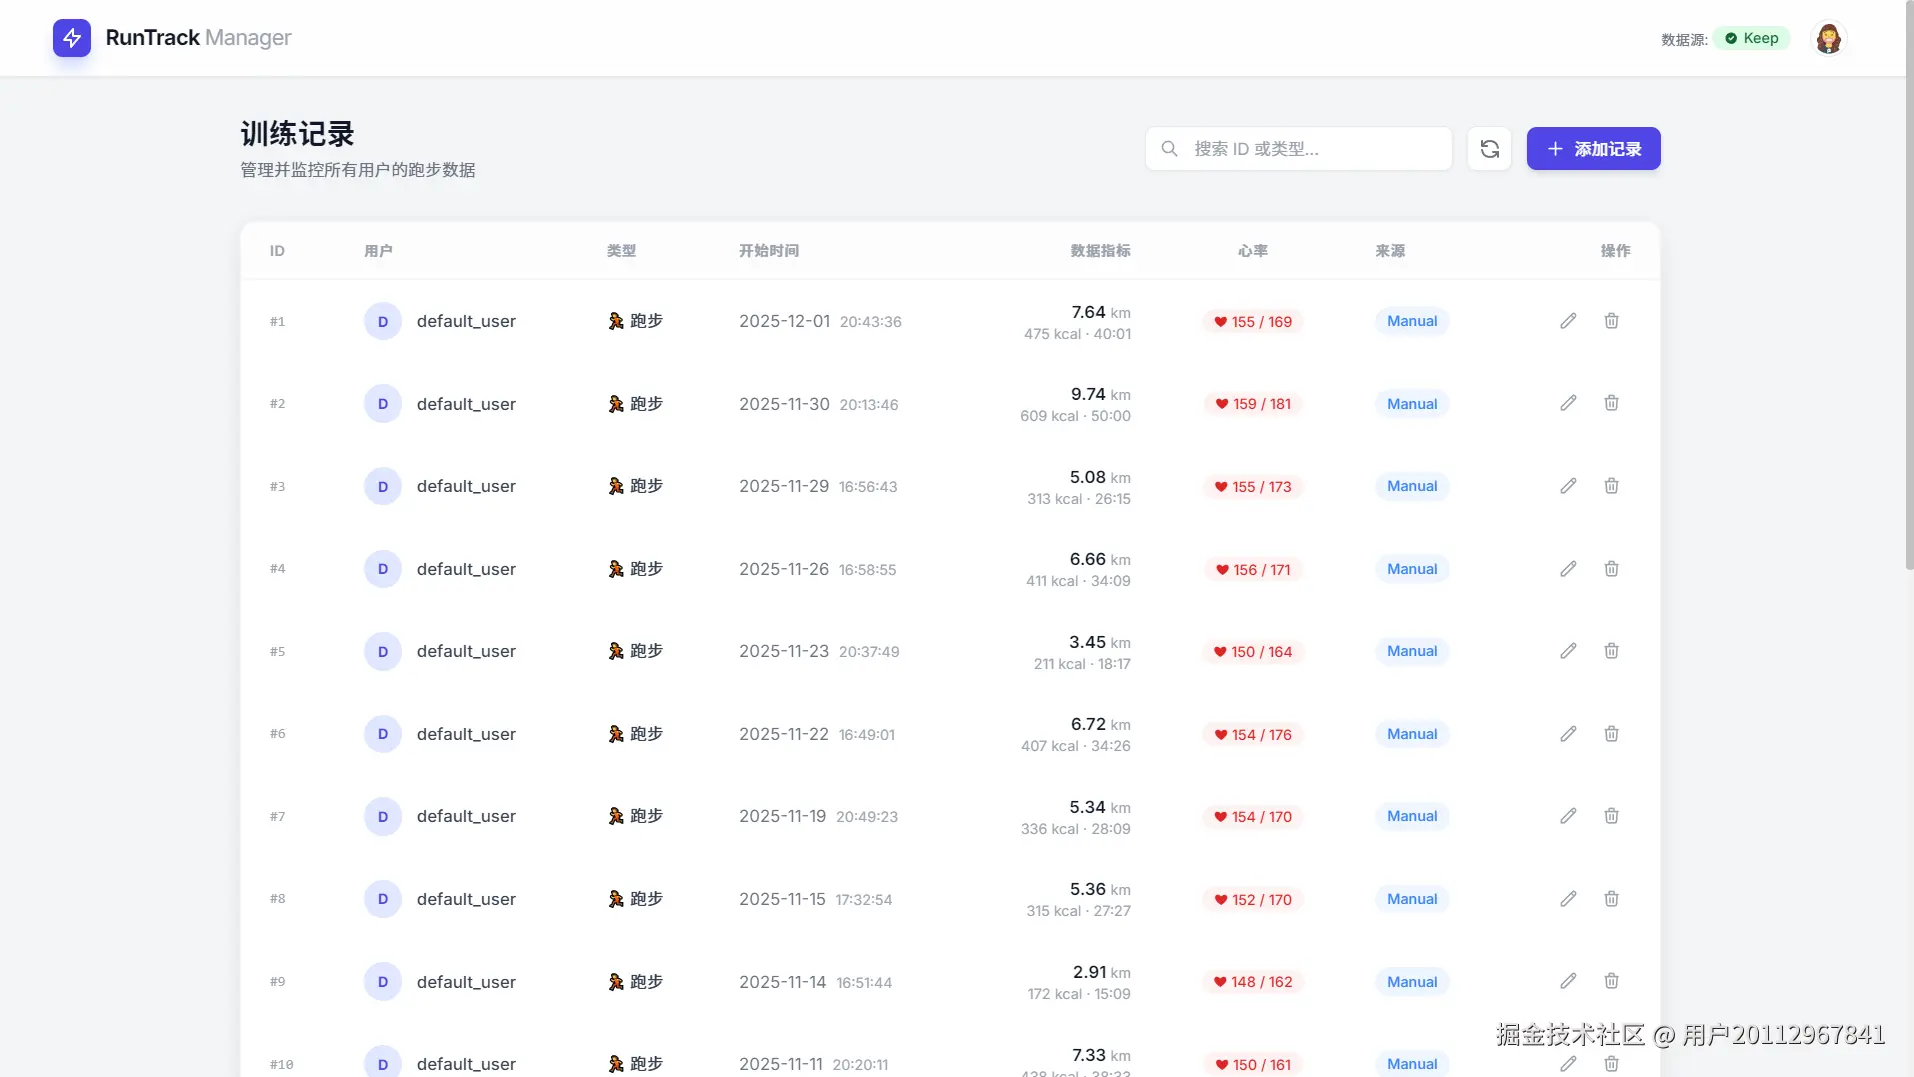Image resolution: width=1914 pixels, height=1077 pixels.
Task: Edit record #1 with the pencil icon
Action: (x=1568, y=321)
